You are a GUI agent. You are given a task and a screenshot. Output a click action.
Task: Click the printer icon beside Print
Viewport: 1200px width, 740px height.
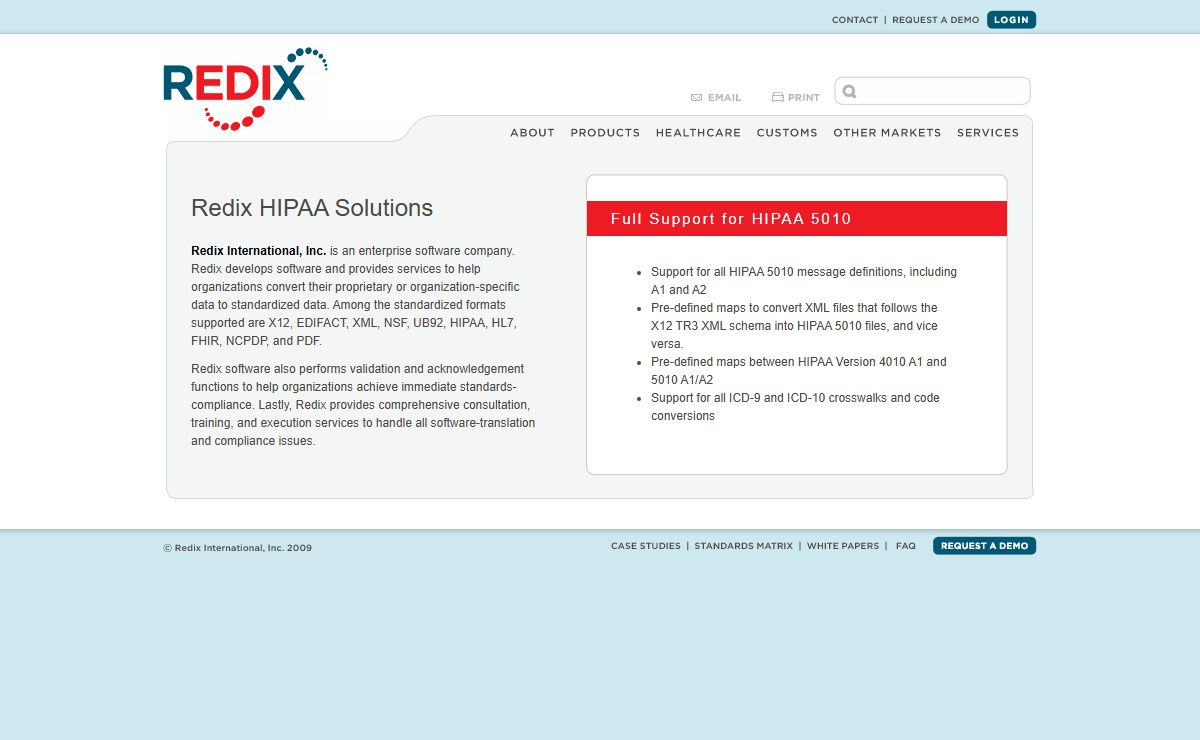pos(777,97)
